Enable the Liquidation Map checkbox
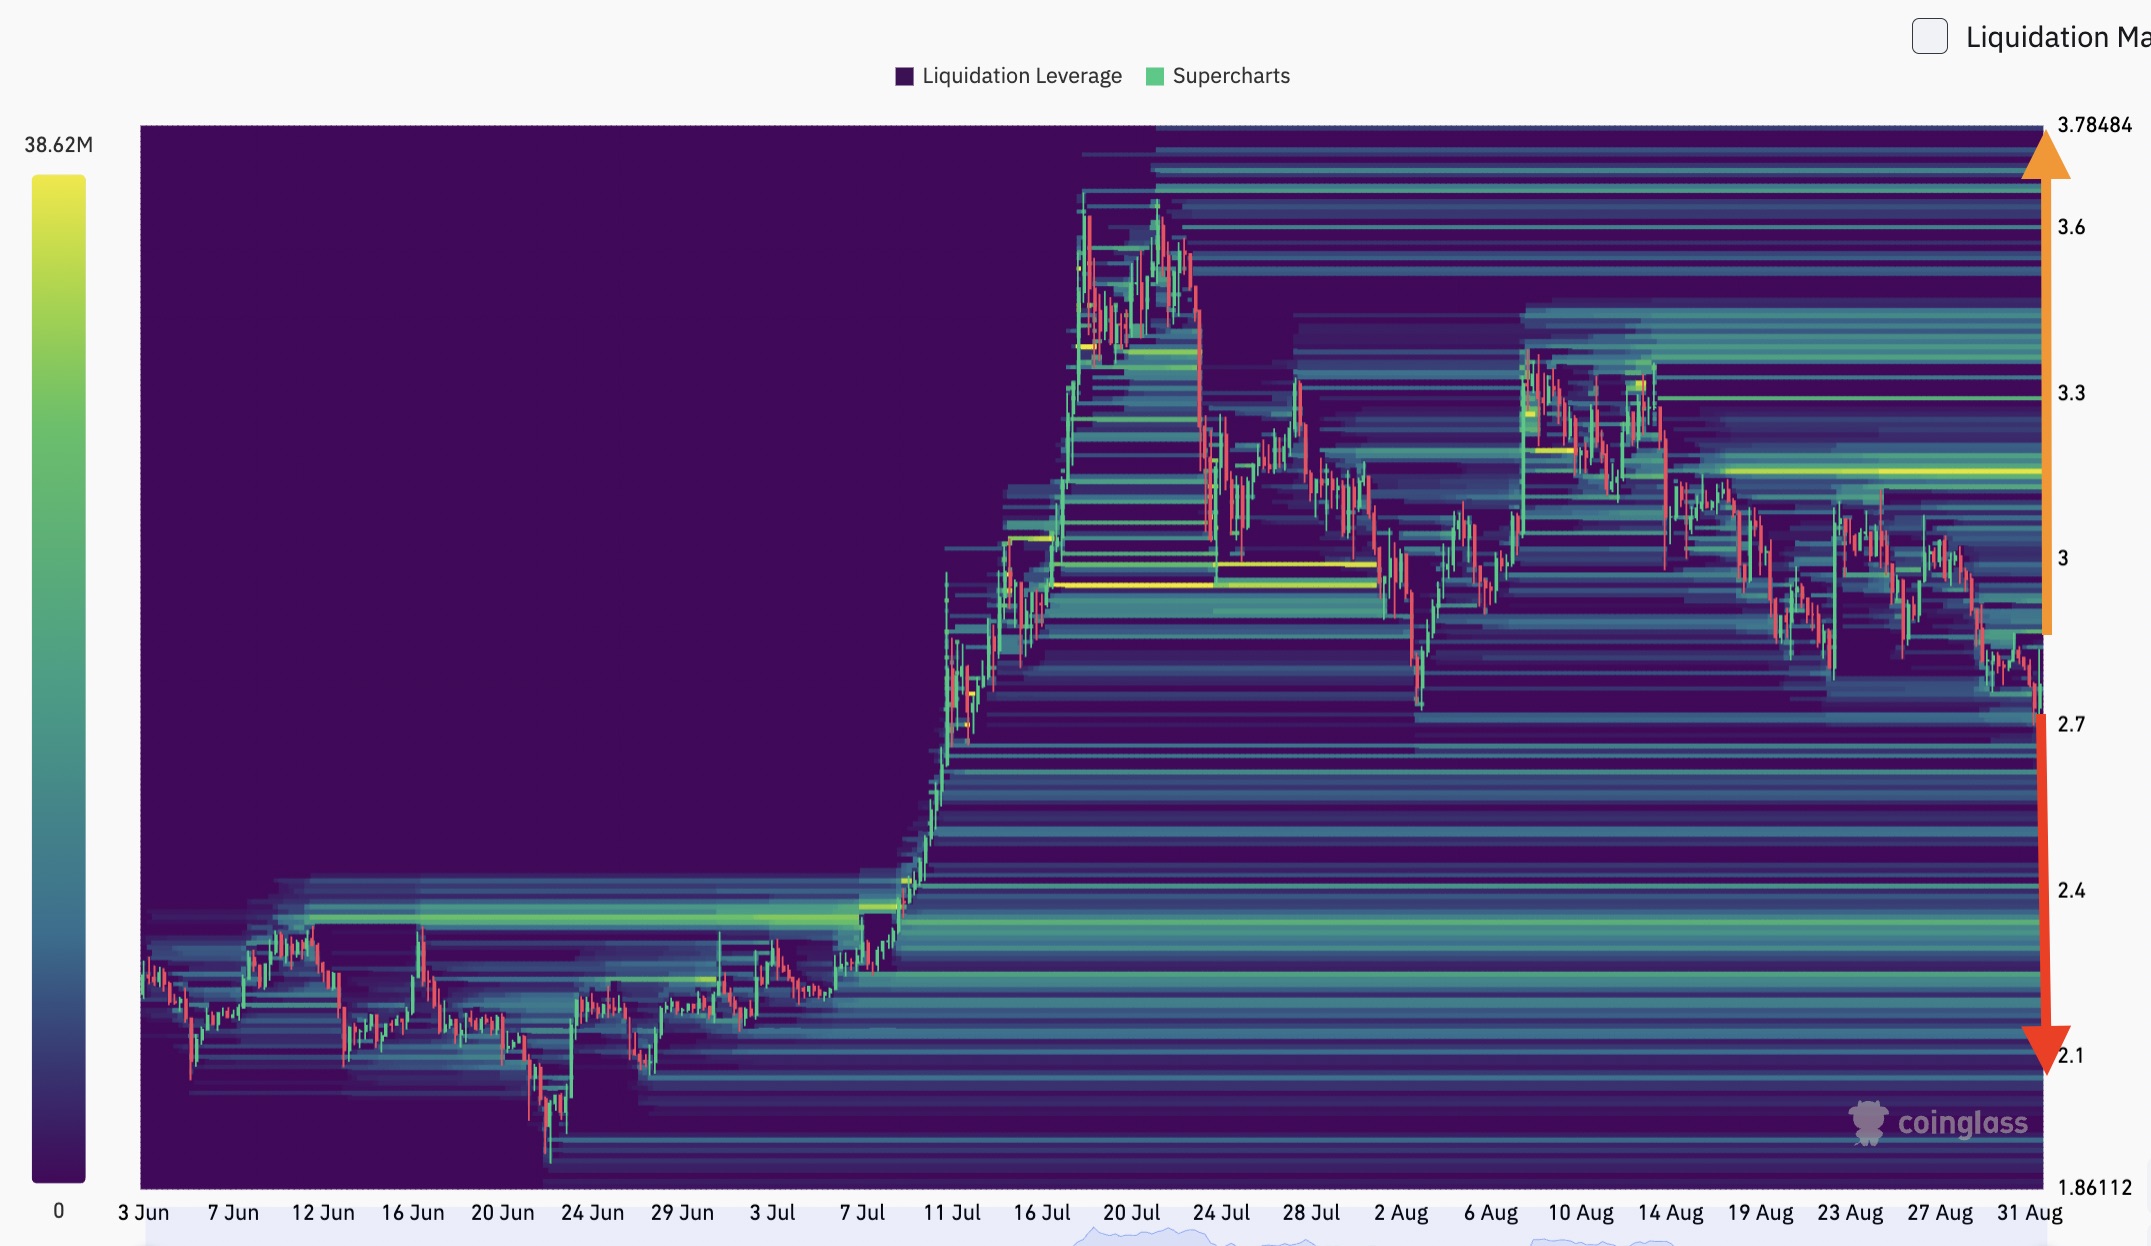2151x1246 pixels. tap(1929, 36)
